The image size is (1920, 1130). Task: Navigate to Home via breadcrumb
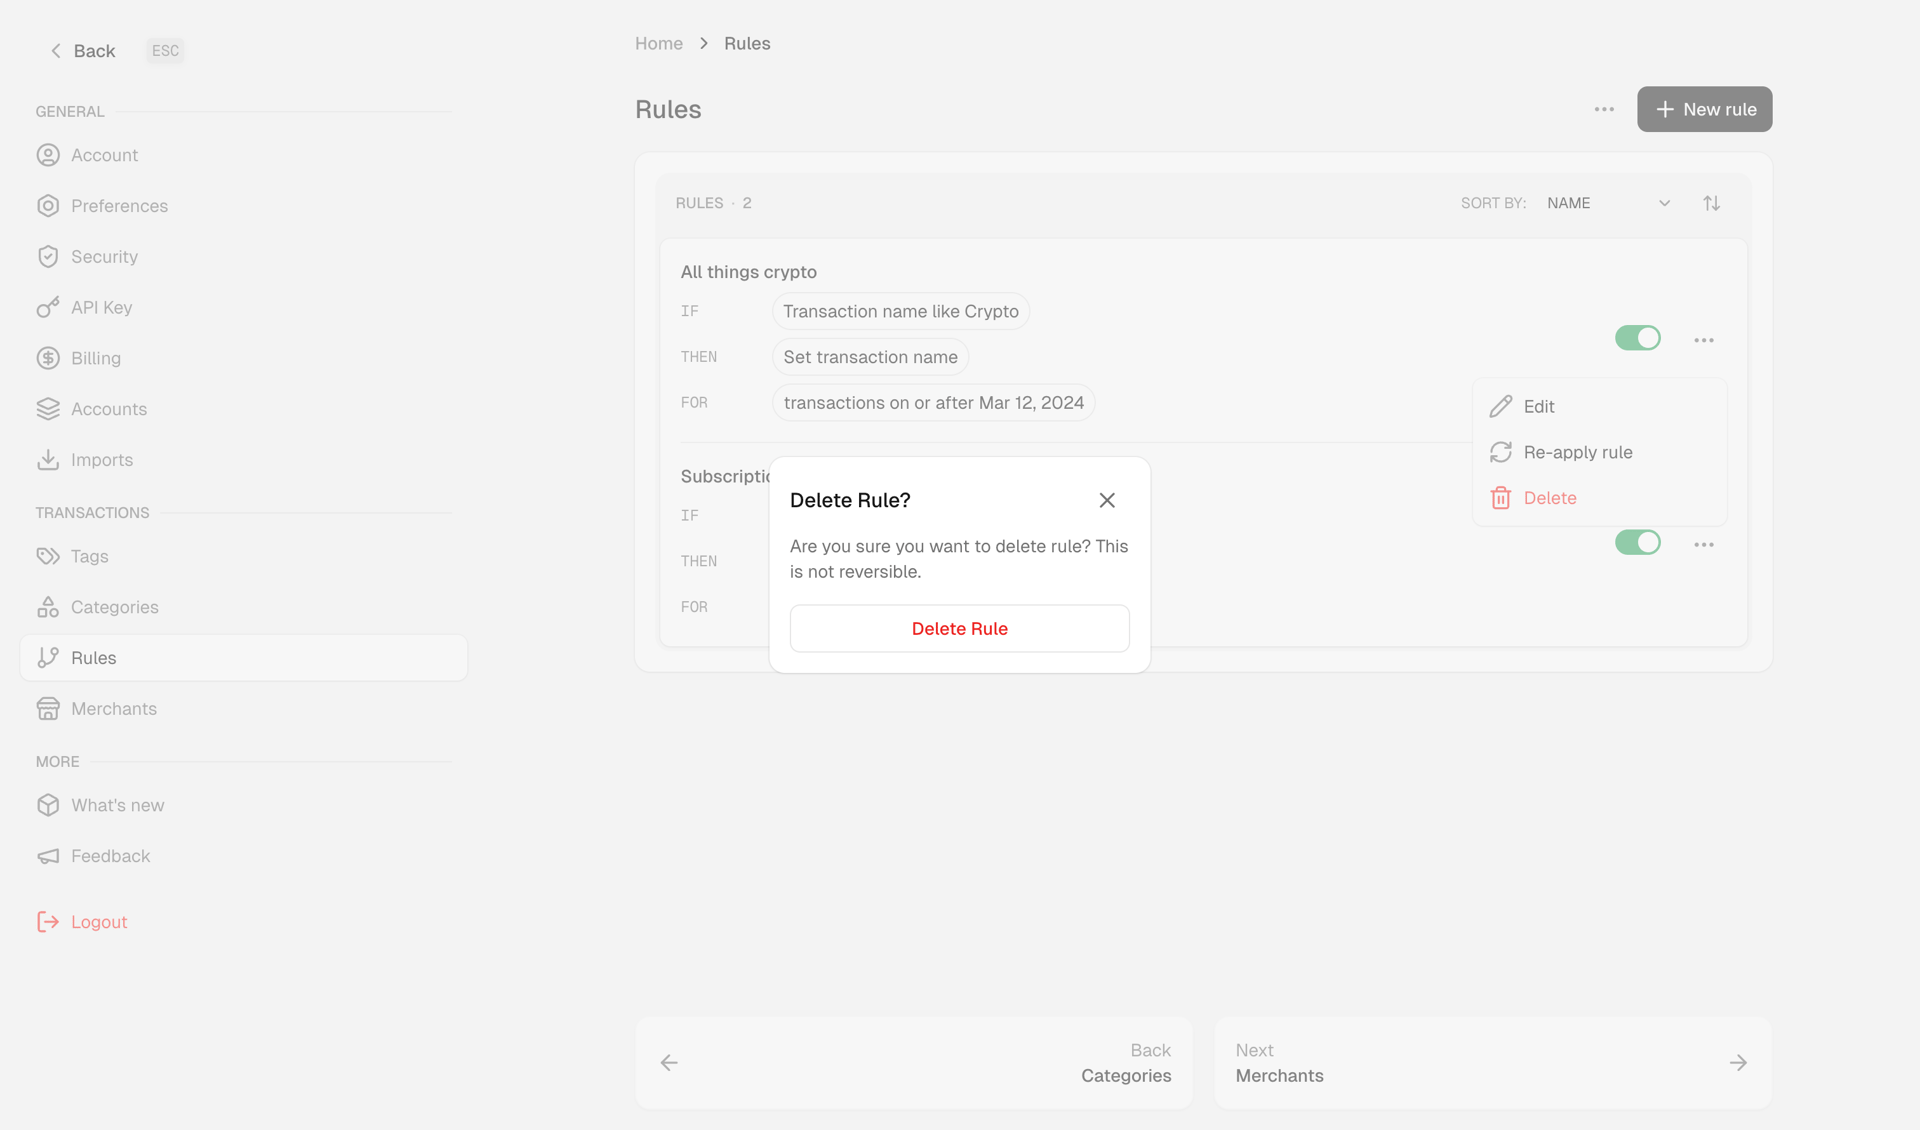pyautogui.click(x=658, y=43)
